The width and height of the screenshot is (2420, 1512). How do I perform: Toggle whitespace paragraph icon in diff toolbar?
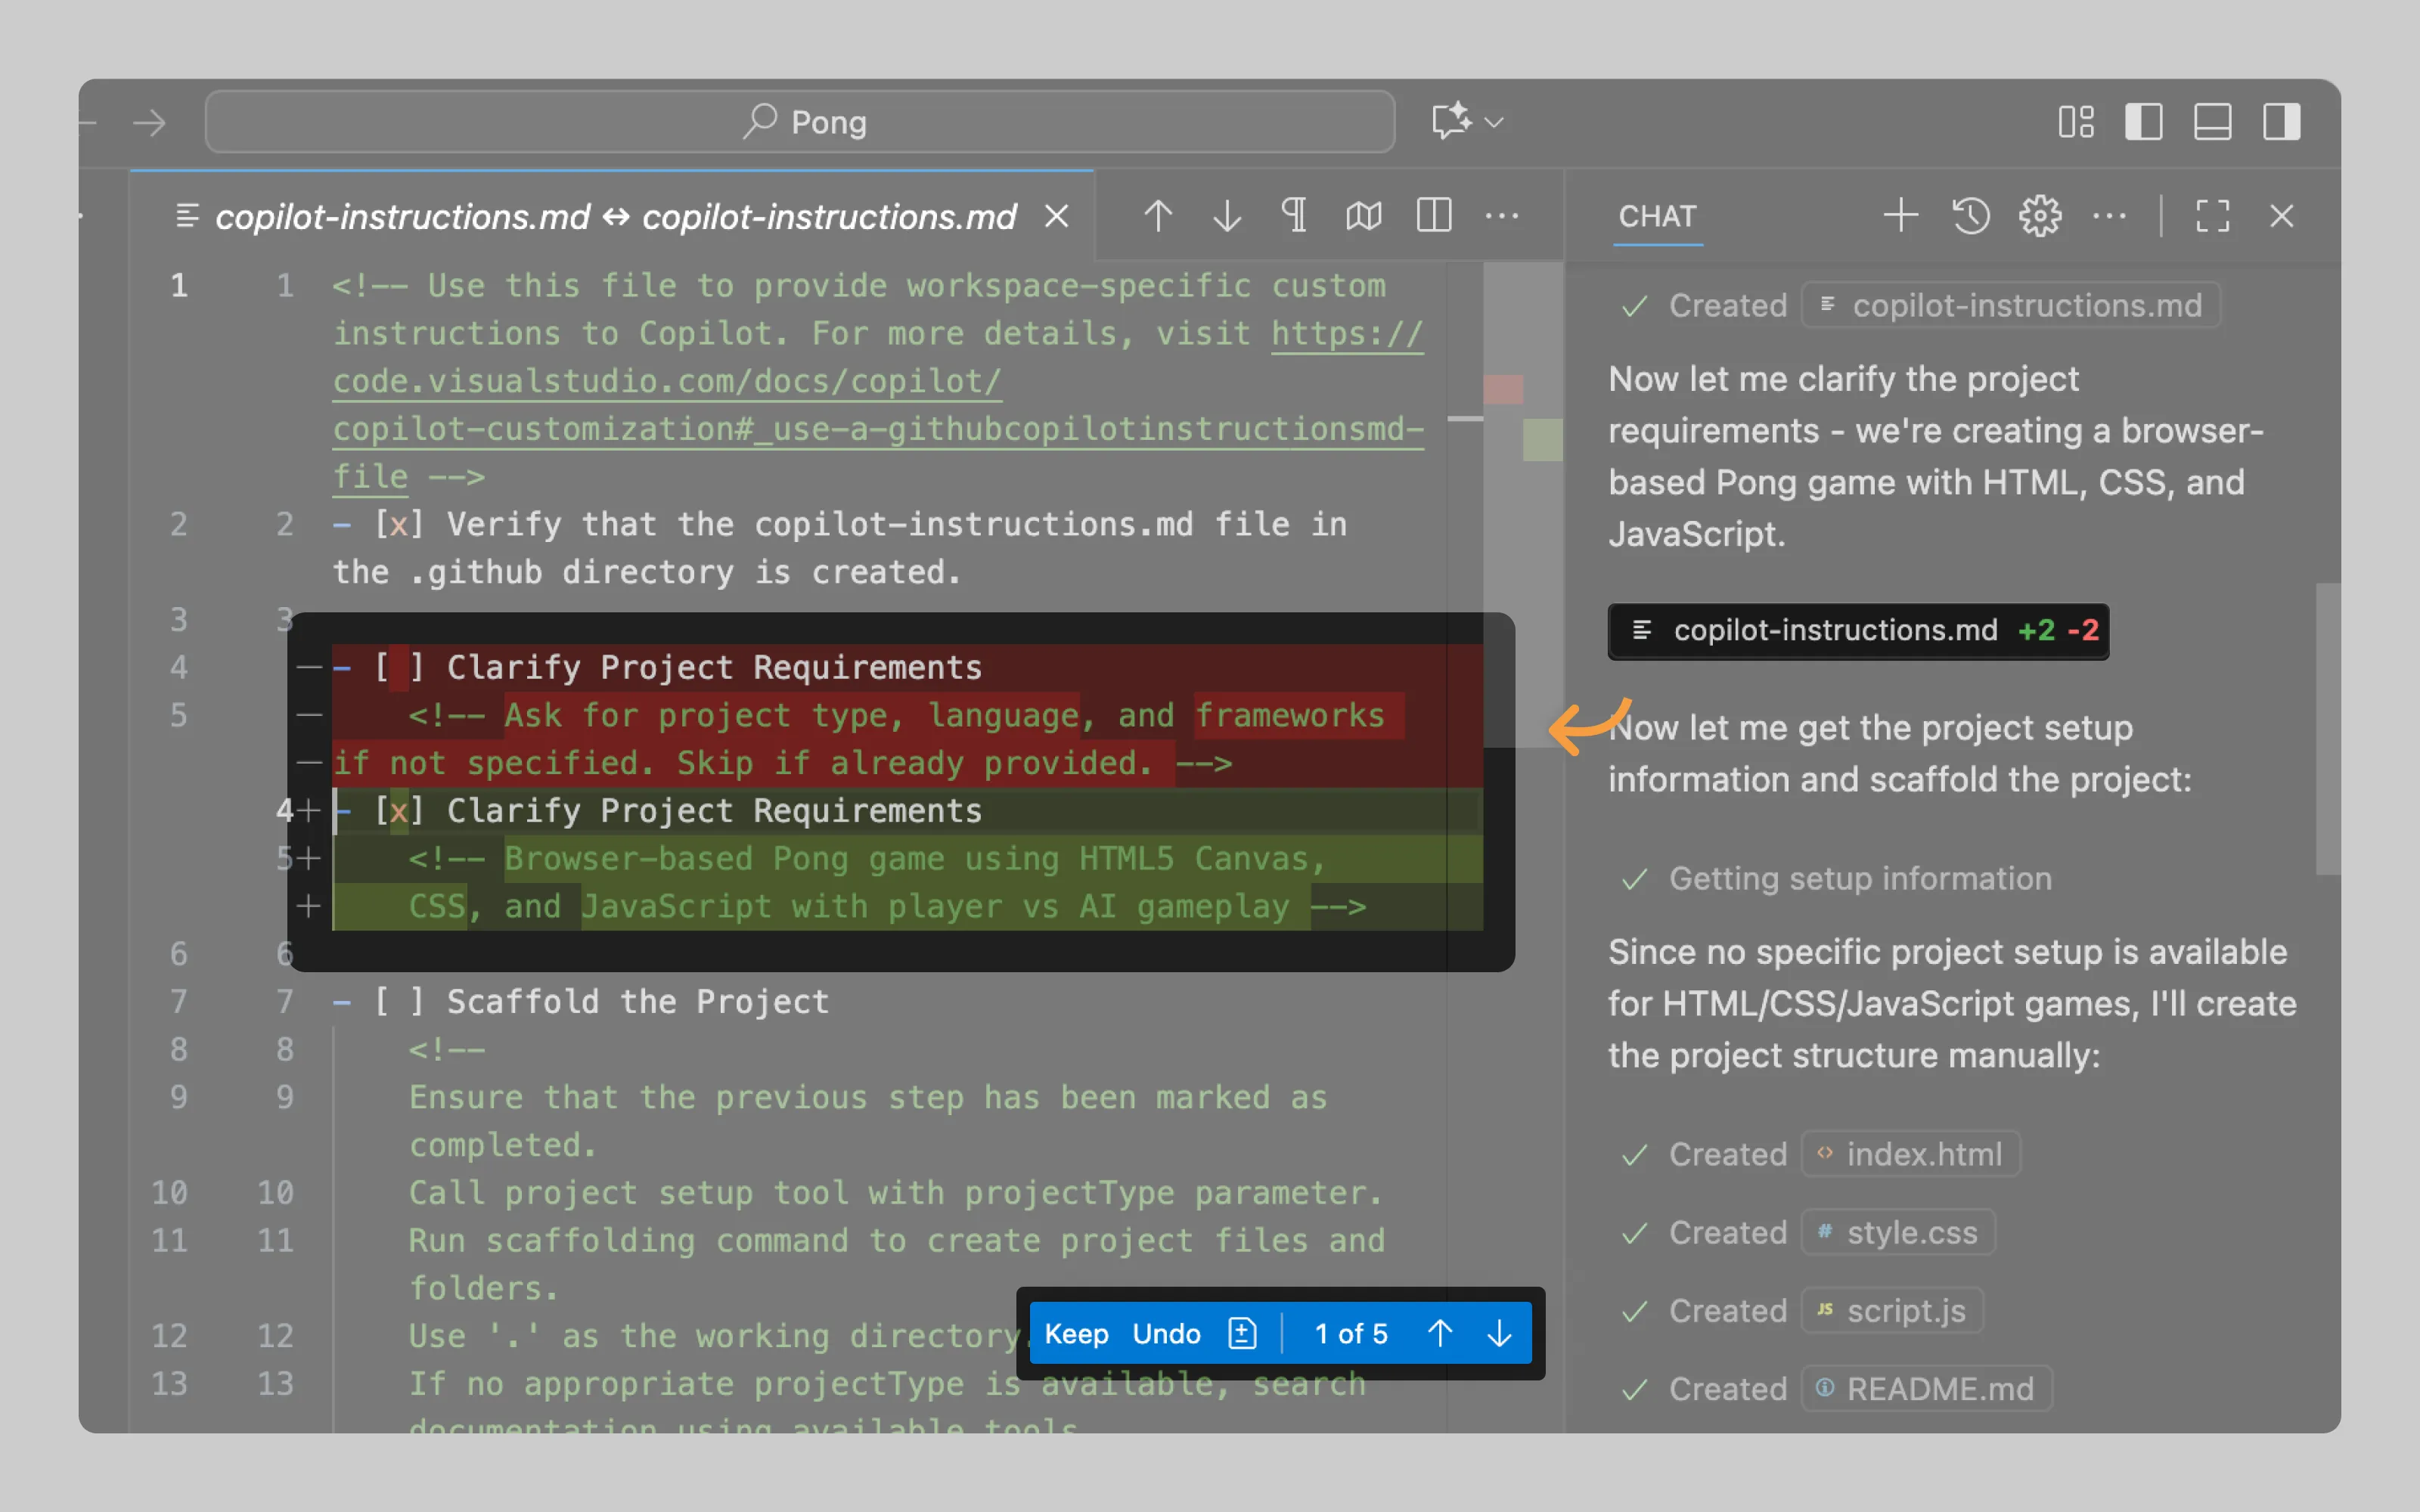pos(1294,216)
